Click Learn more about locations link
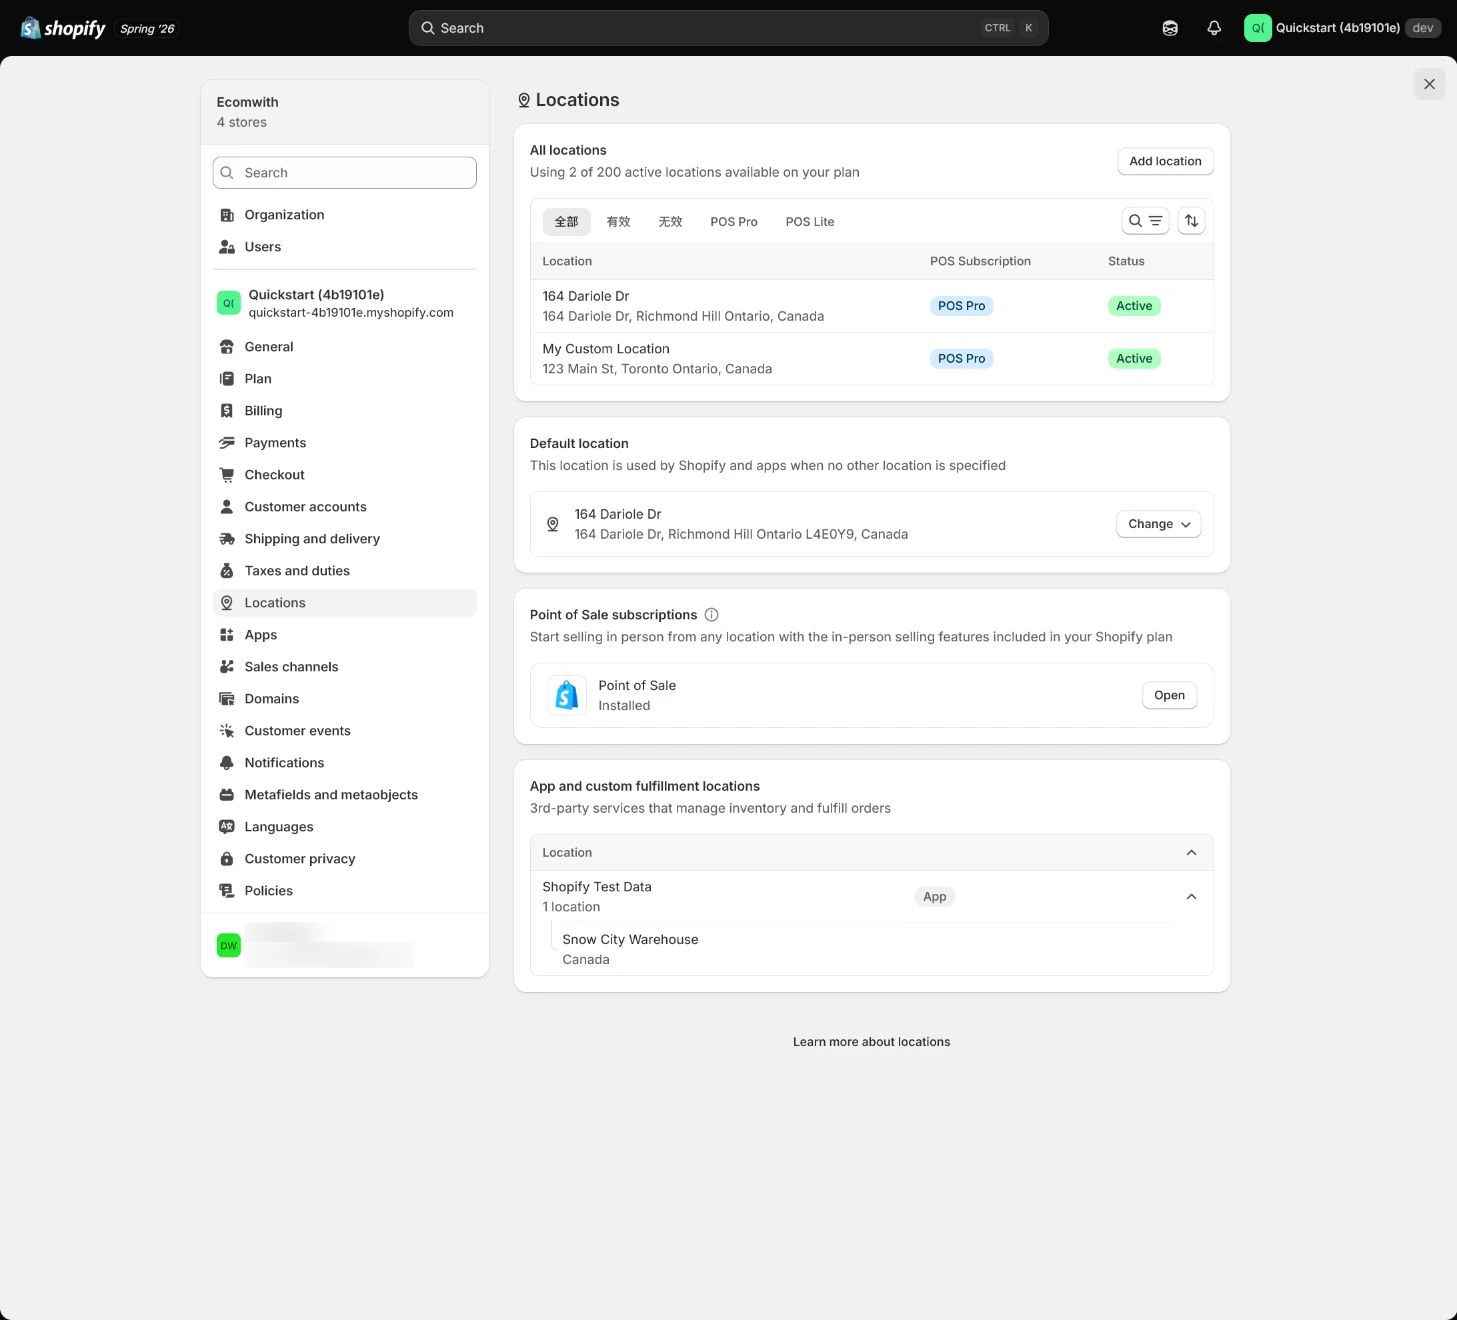 pos(872,1042)
